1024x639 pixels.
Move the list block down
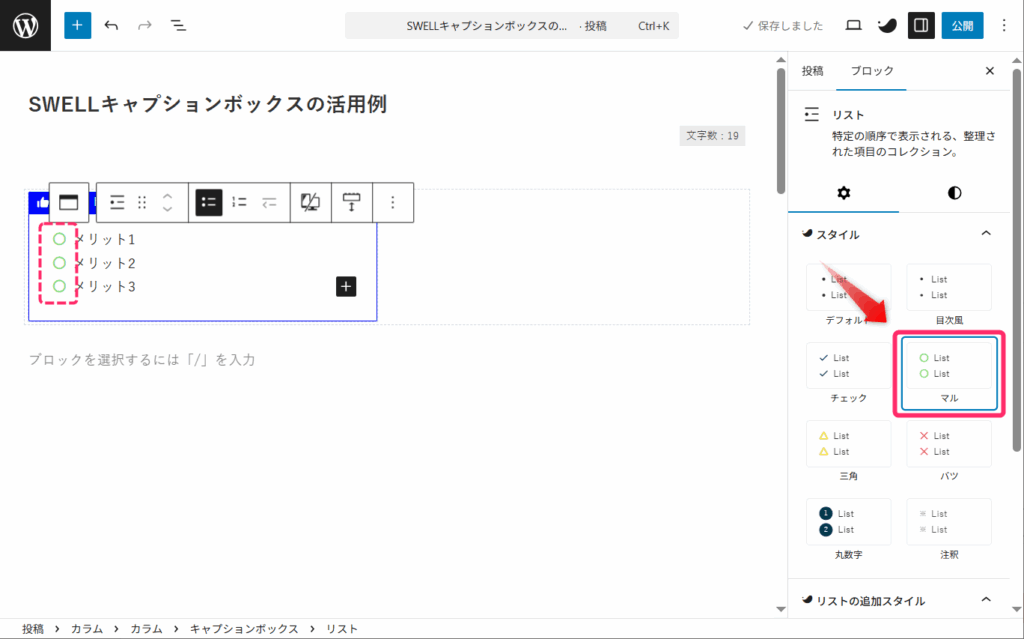167,209
